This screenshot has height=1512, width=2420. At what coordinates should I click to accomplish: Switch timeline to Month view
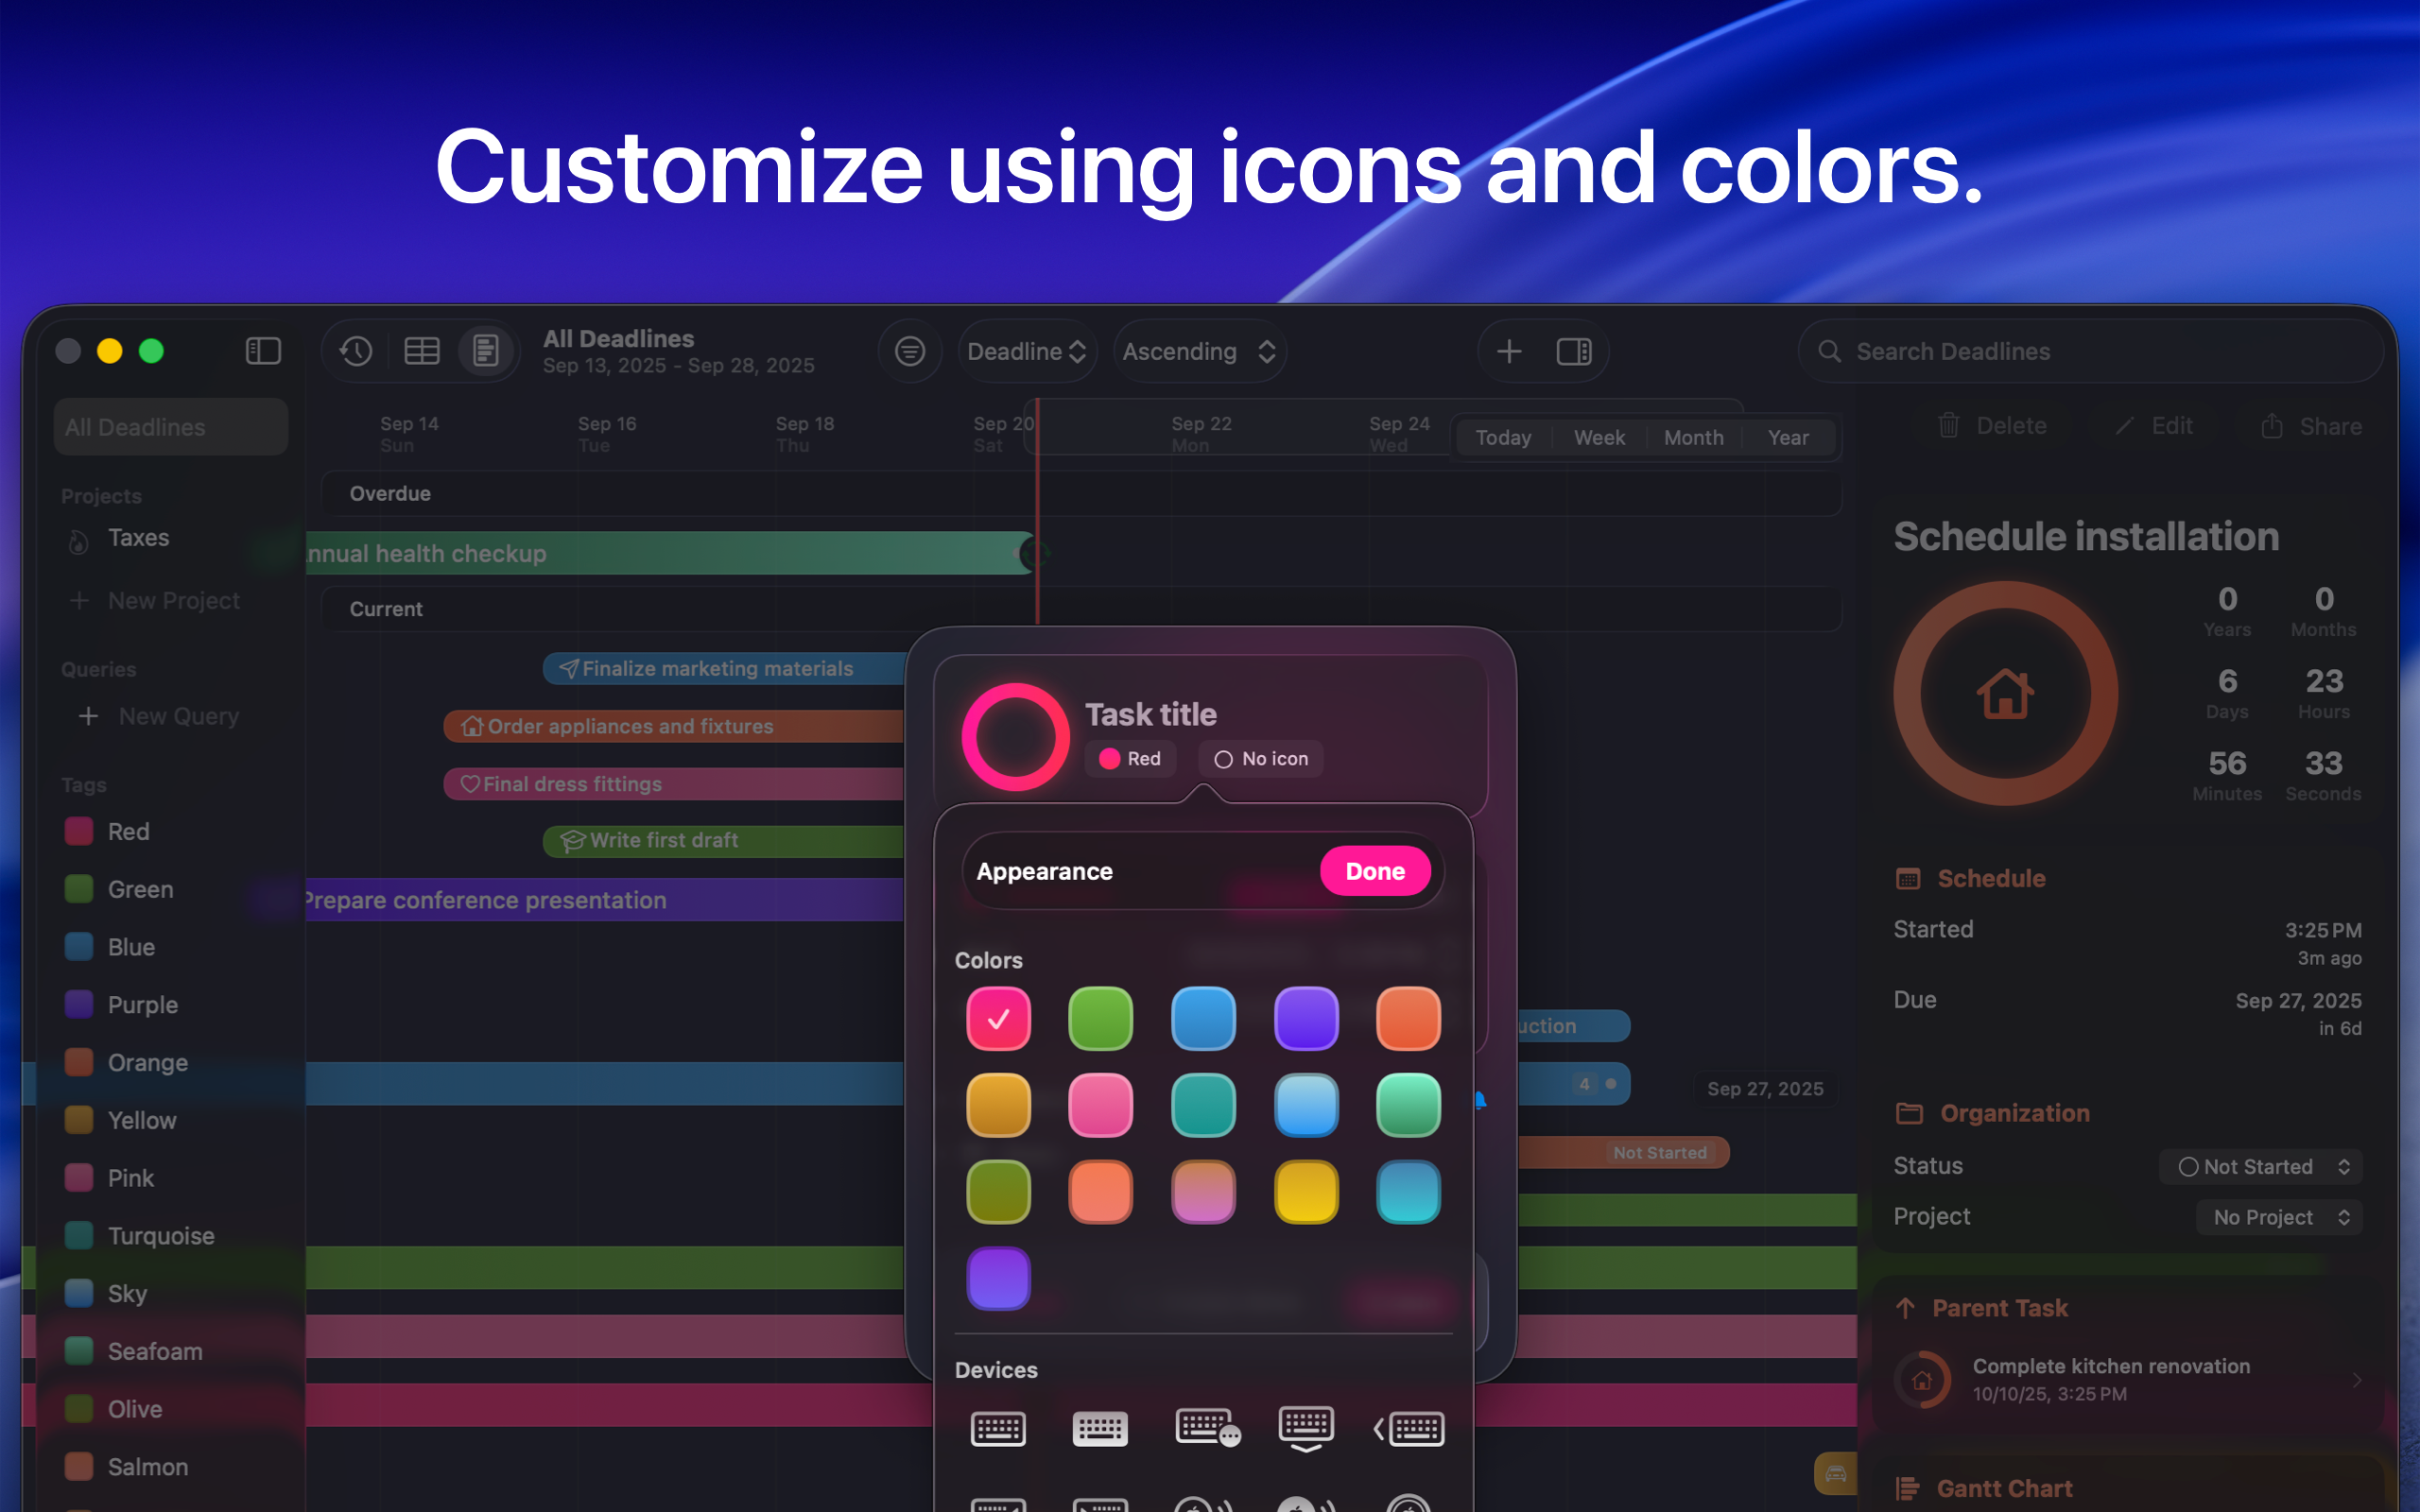[1693, 438]
